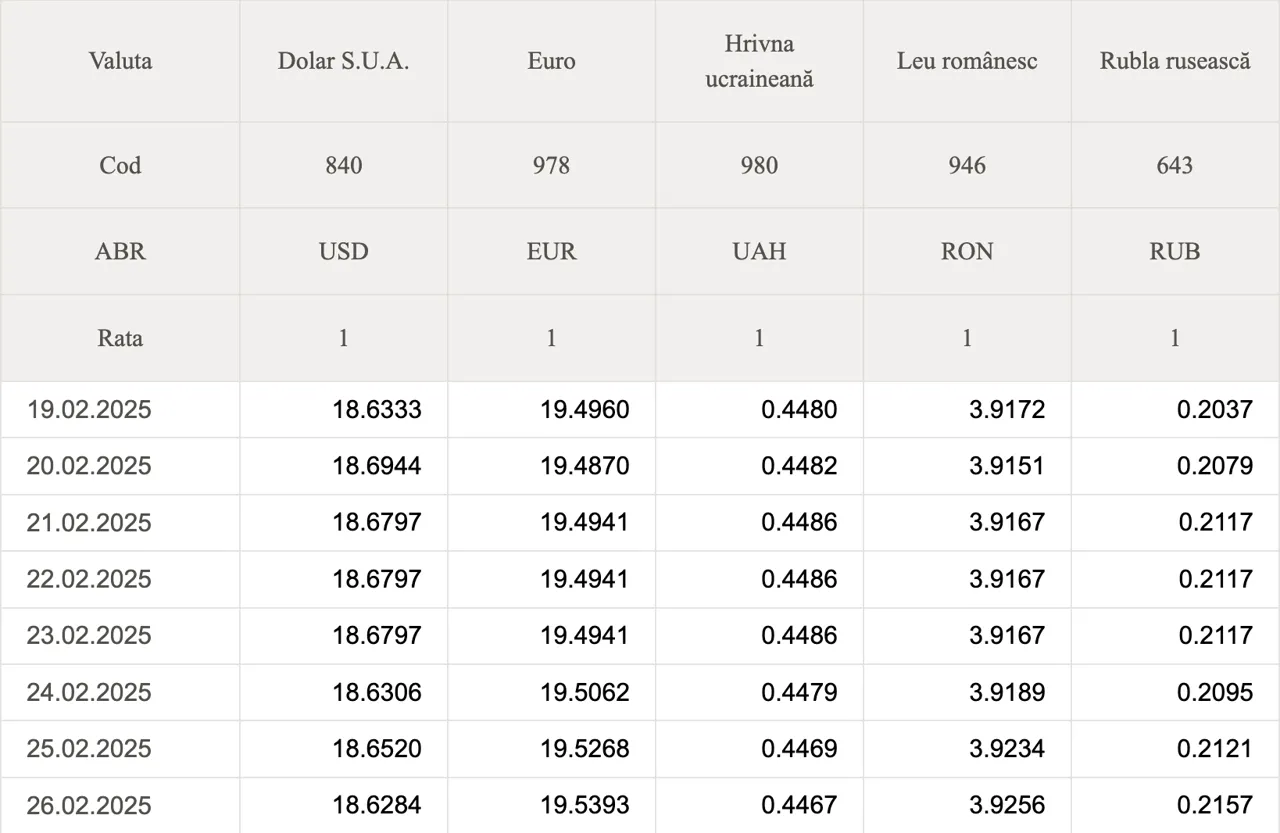The image size is (1280, 833).
Task: Select the Leu românesc header cell
Action: 968,61
